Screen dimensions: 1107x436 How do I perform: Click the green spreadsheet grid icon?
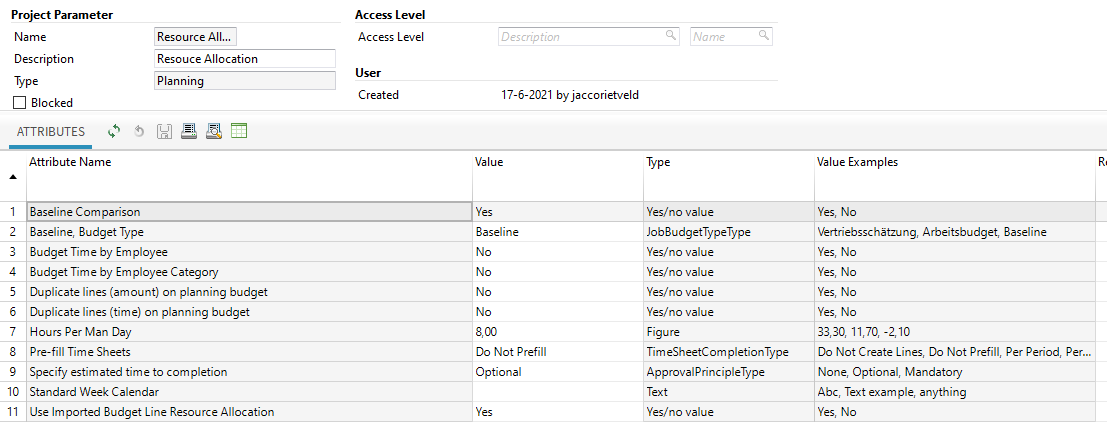[x=239, y=131]
